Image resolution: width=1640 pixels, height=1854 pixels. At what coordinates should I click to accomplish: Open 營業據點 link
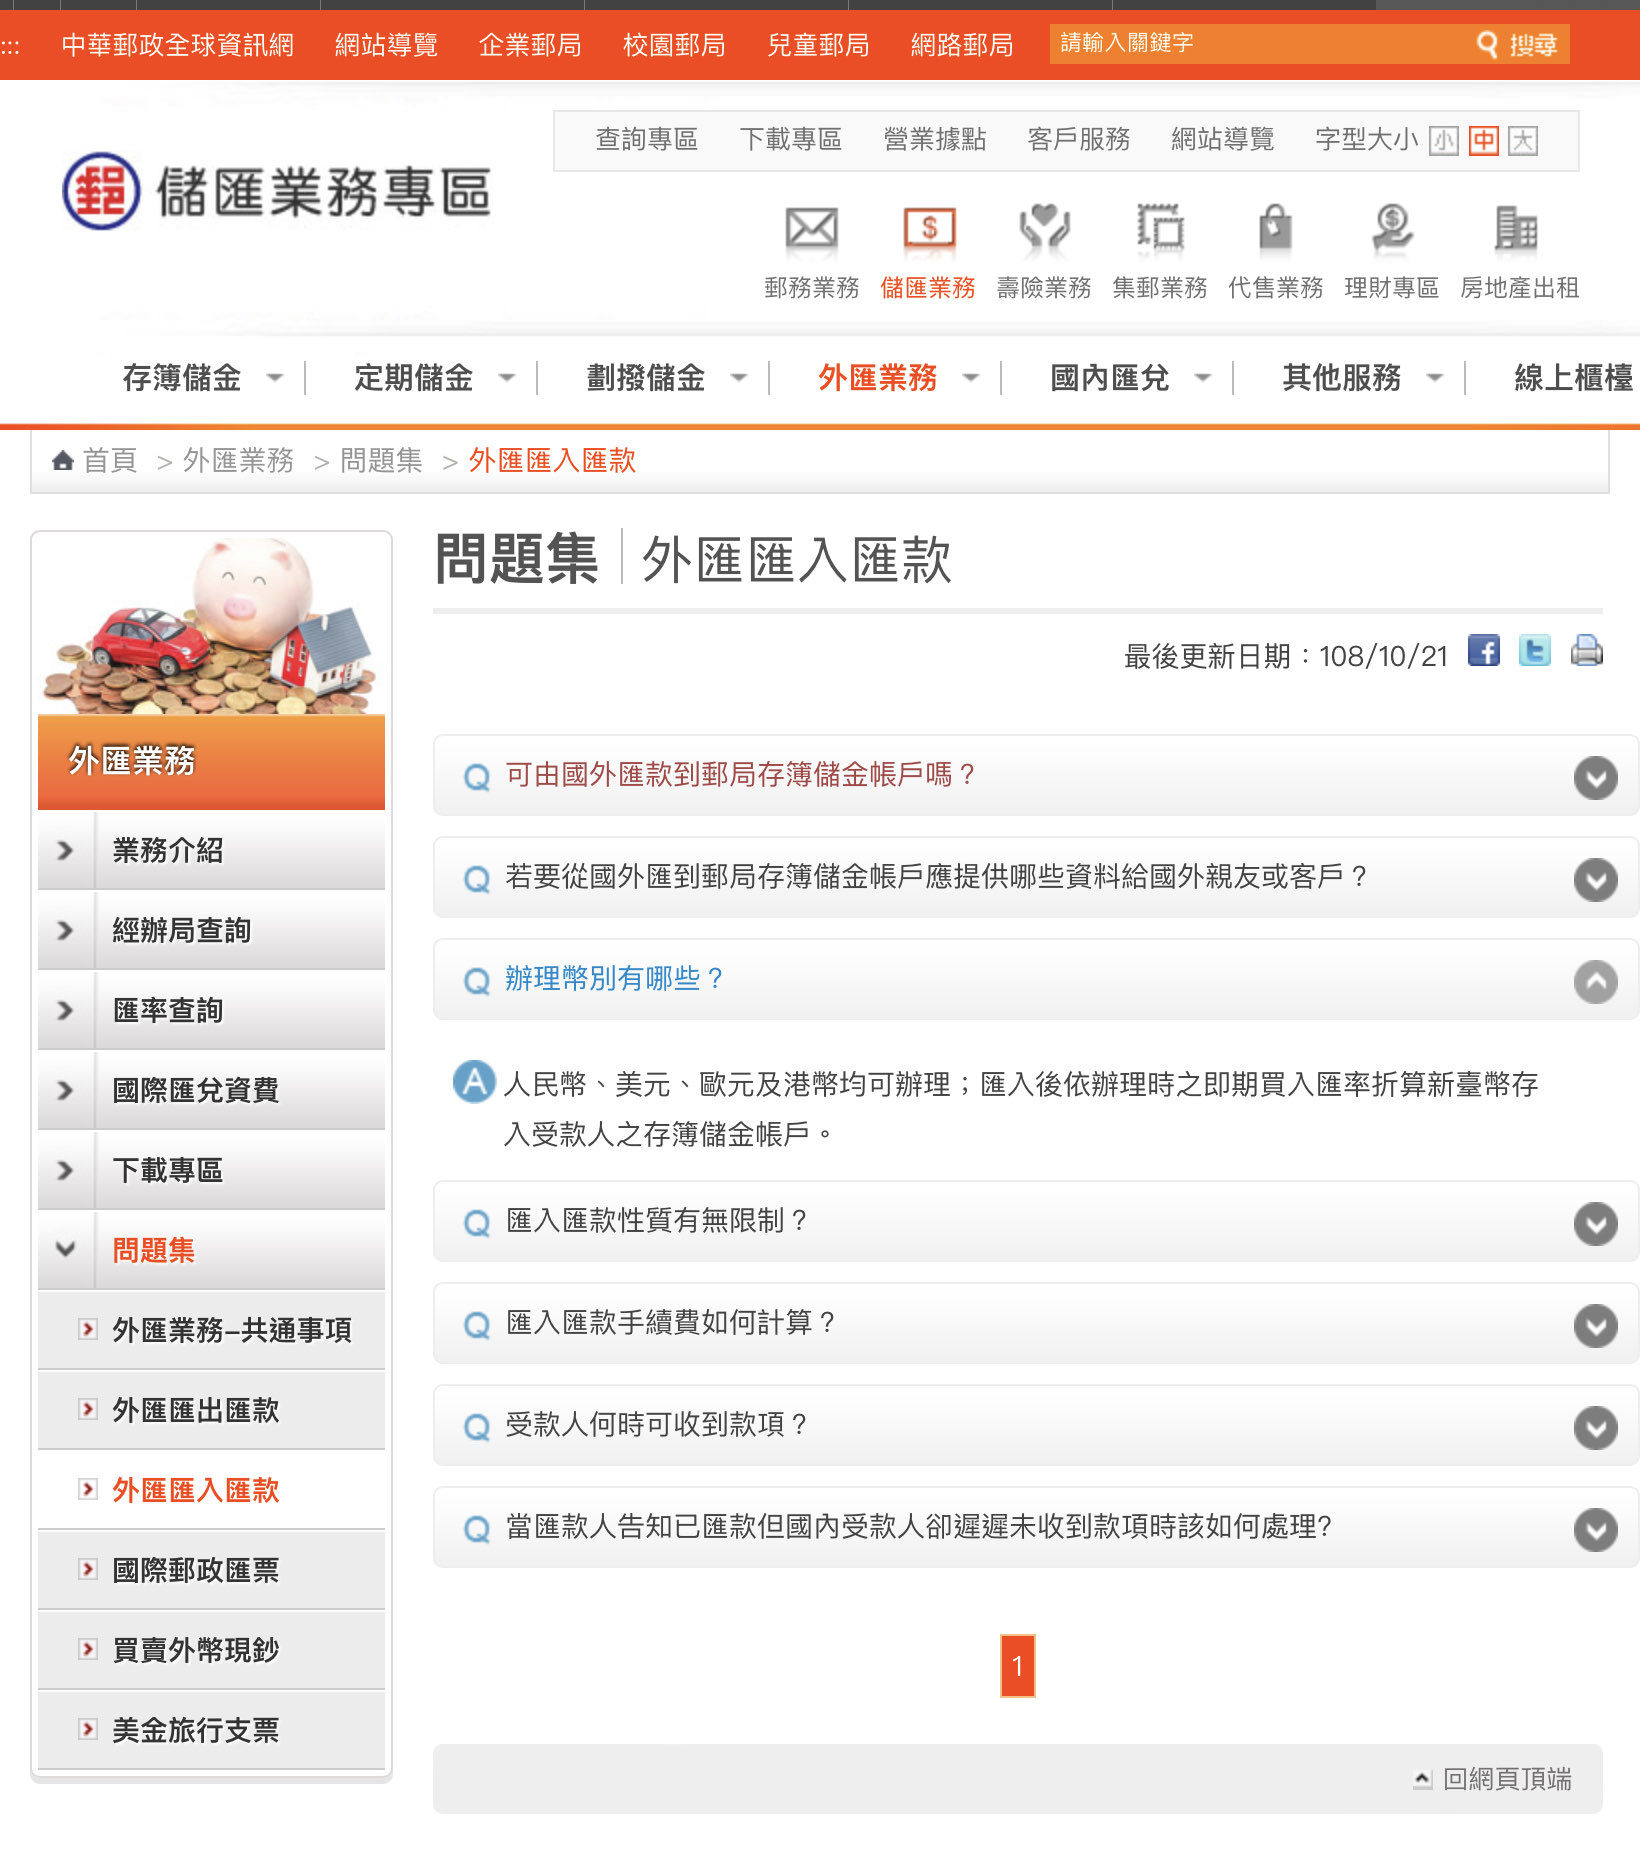(935, 140)
